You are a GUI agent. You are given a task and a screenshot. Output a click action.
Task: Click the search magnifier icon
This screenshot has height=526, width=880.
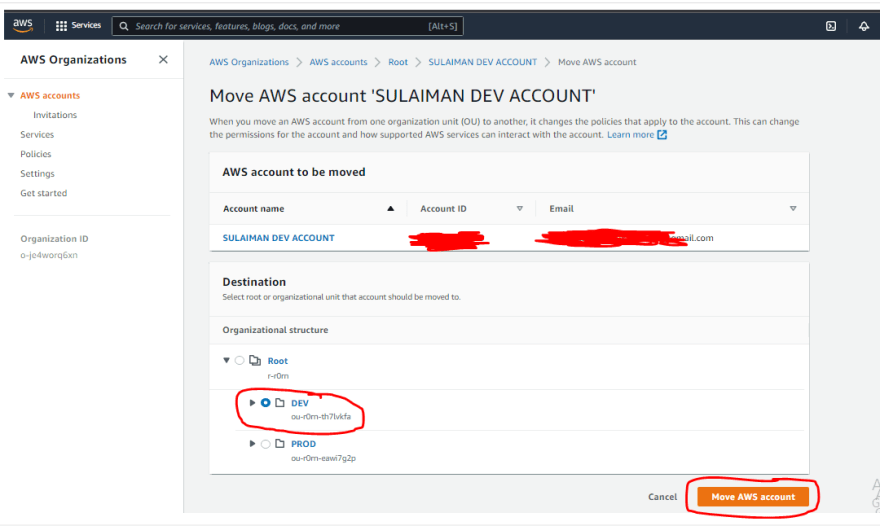pos(124,26)
